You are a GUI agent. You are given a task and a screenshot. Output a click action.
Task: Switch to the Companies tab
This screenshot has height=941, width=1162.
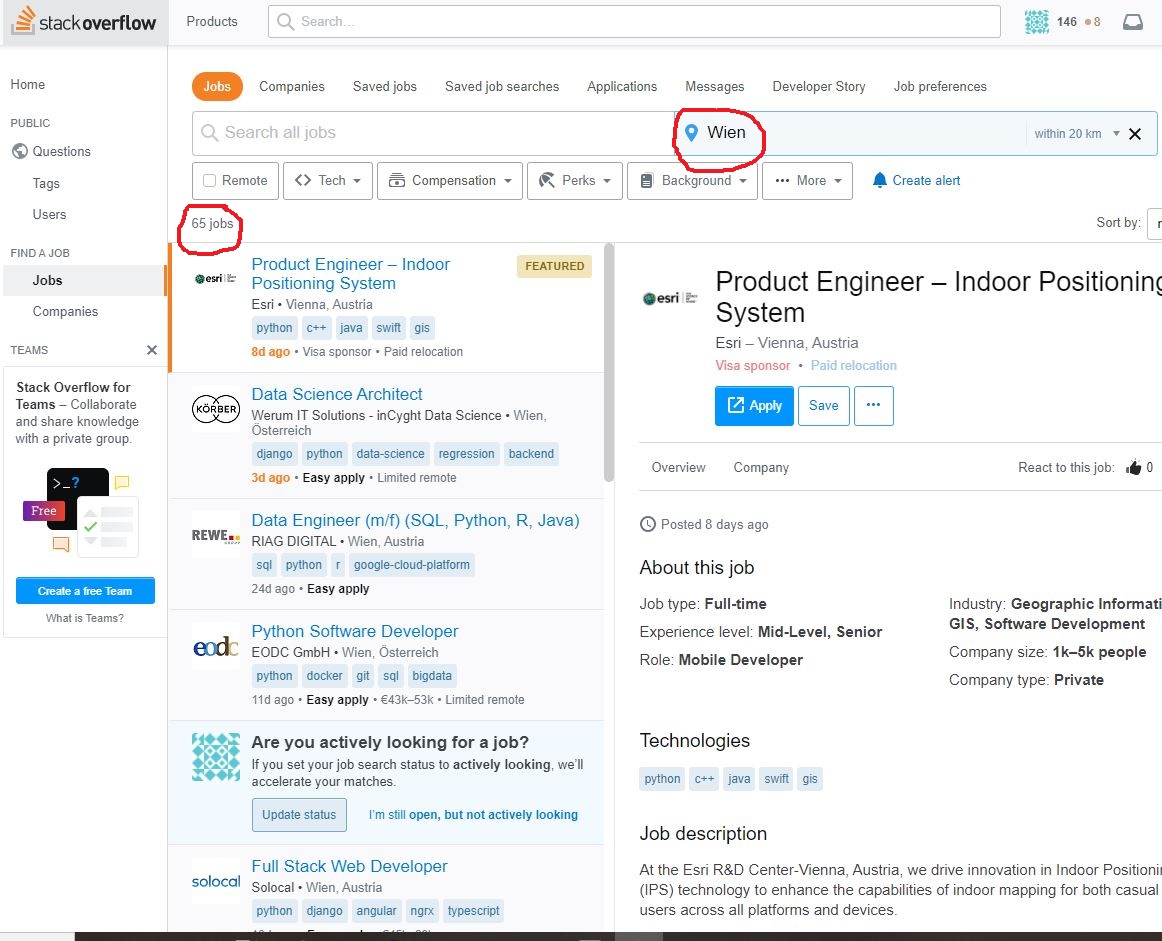[291, 87]
